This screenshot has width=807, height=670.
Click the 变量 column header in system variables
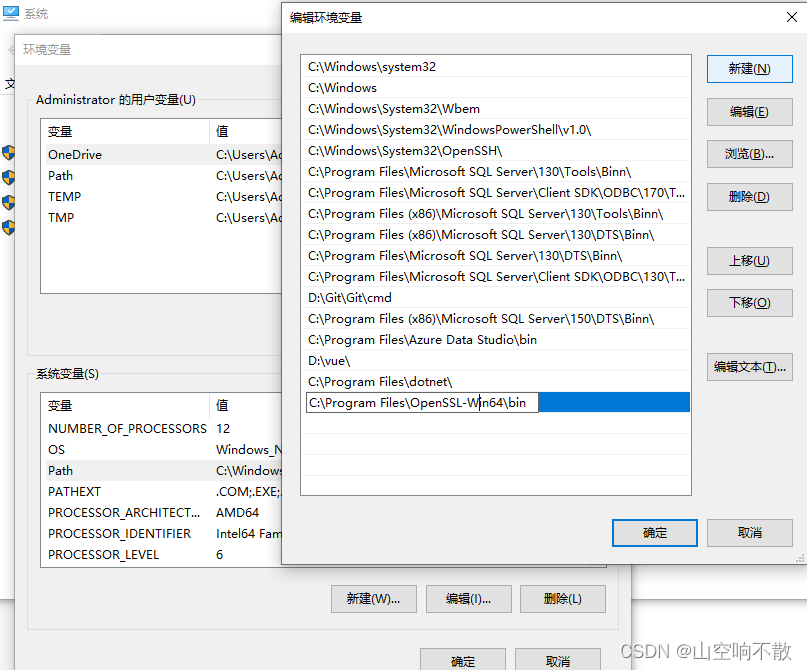point(61,406)
